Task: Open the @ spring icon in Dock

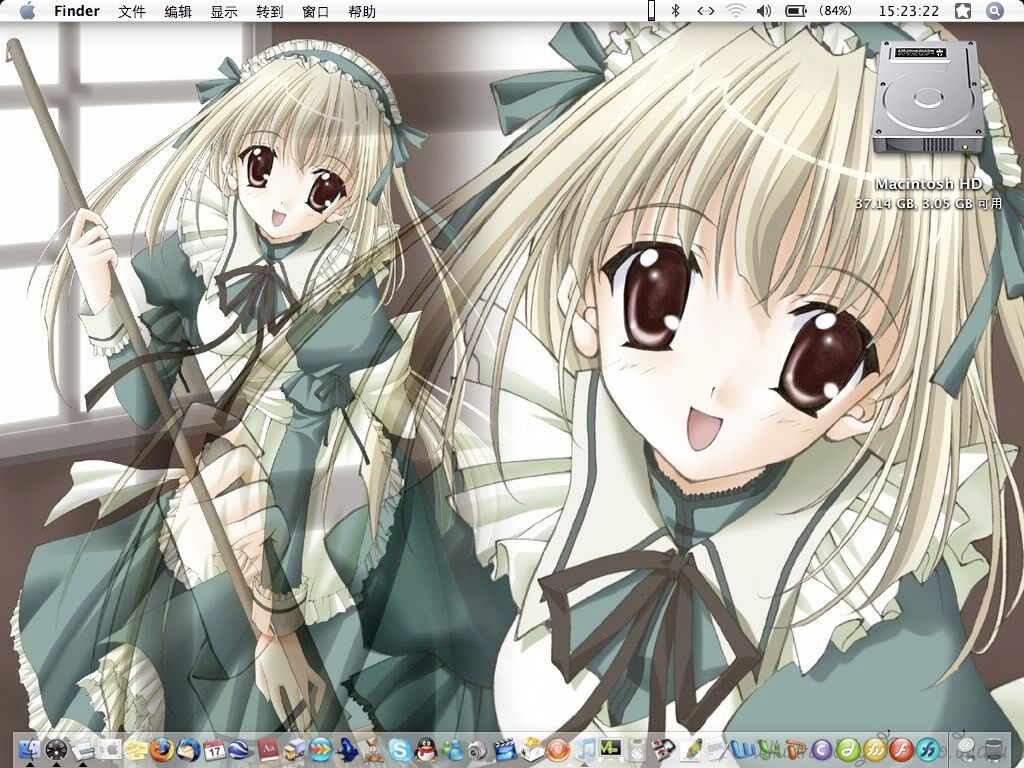Action: 966,750
